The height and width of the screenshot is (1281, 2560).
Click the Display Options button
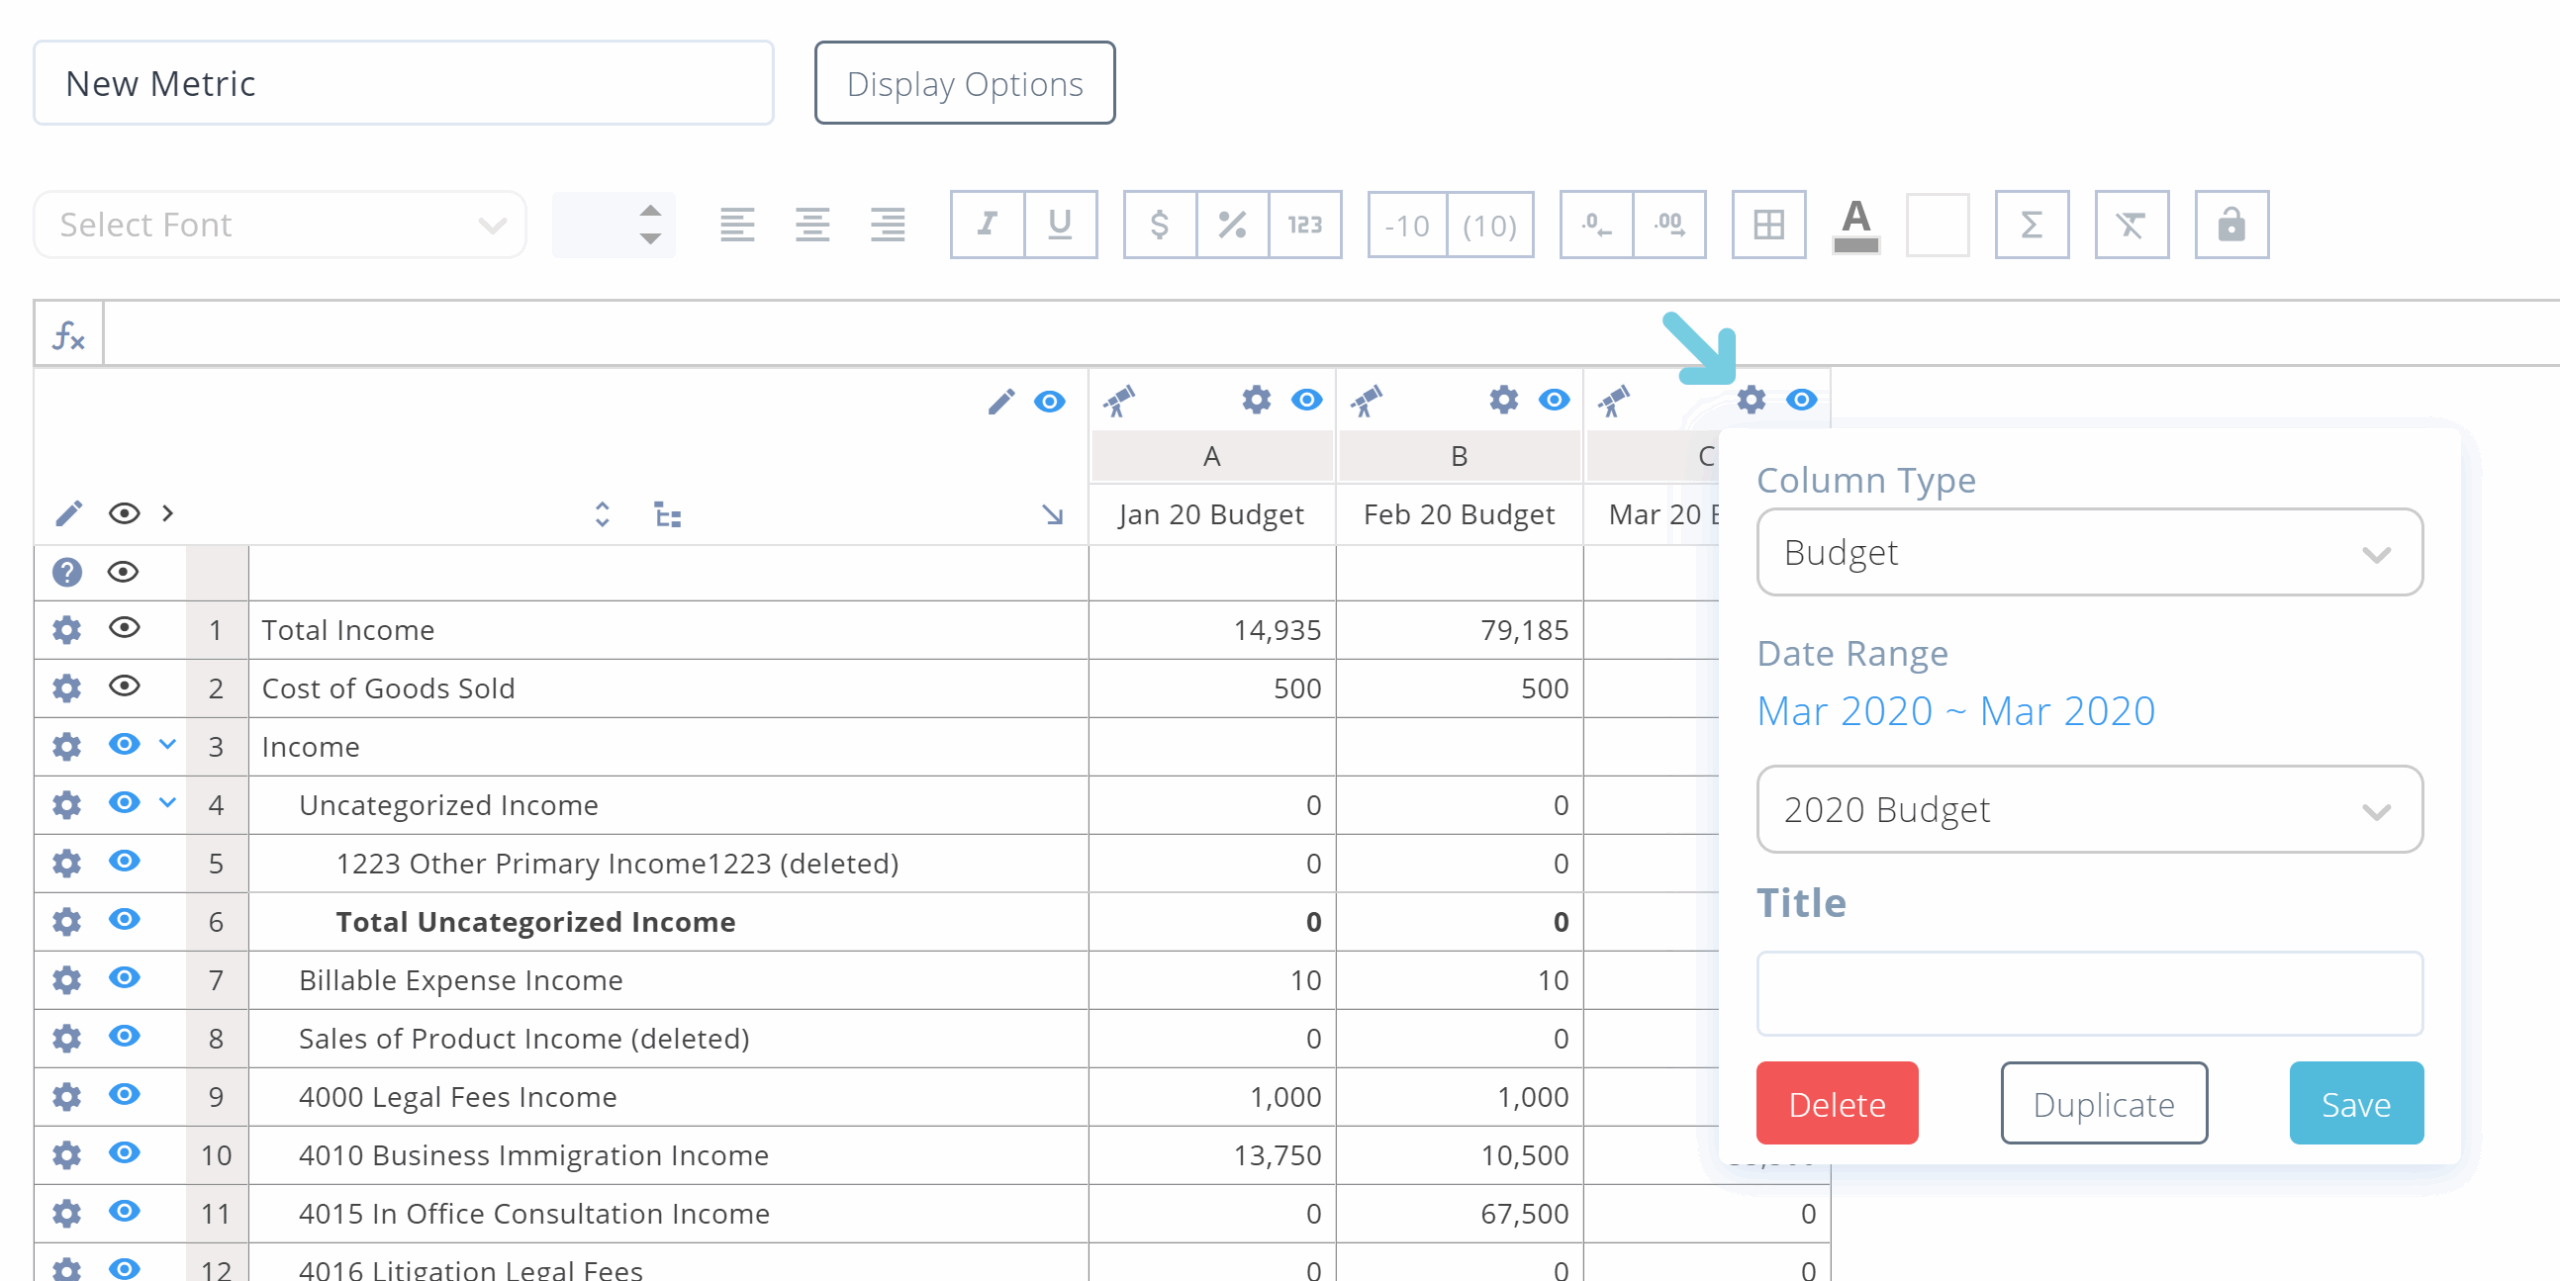click(964, 84)
